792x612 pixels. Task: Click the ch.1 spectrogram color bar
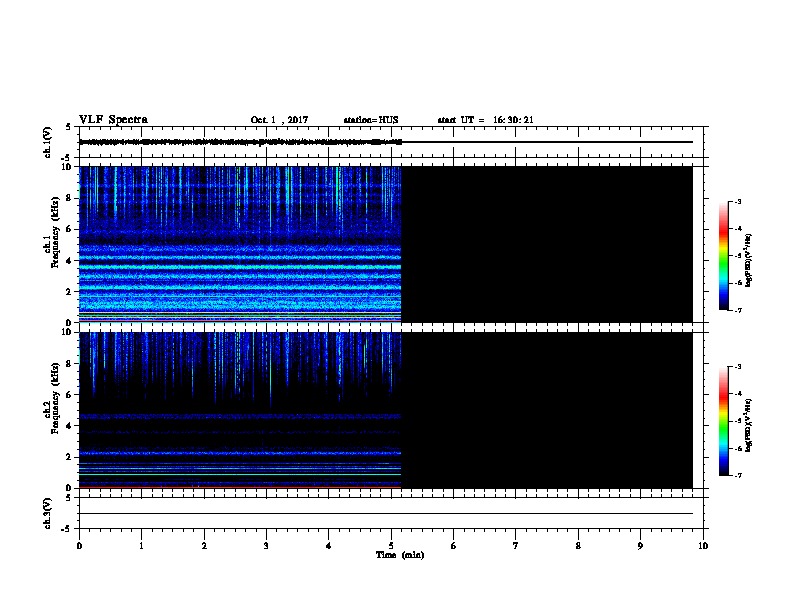click(724, 256)
